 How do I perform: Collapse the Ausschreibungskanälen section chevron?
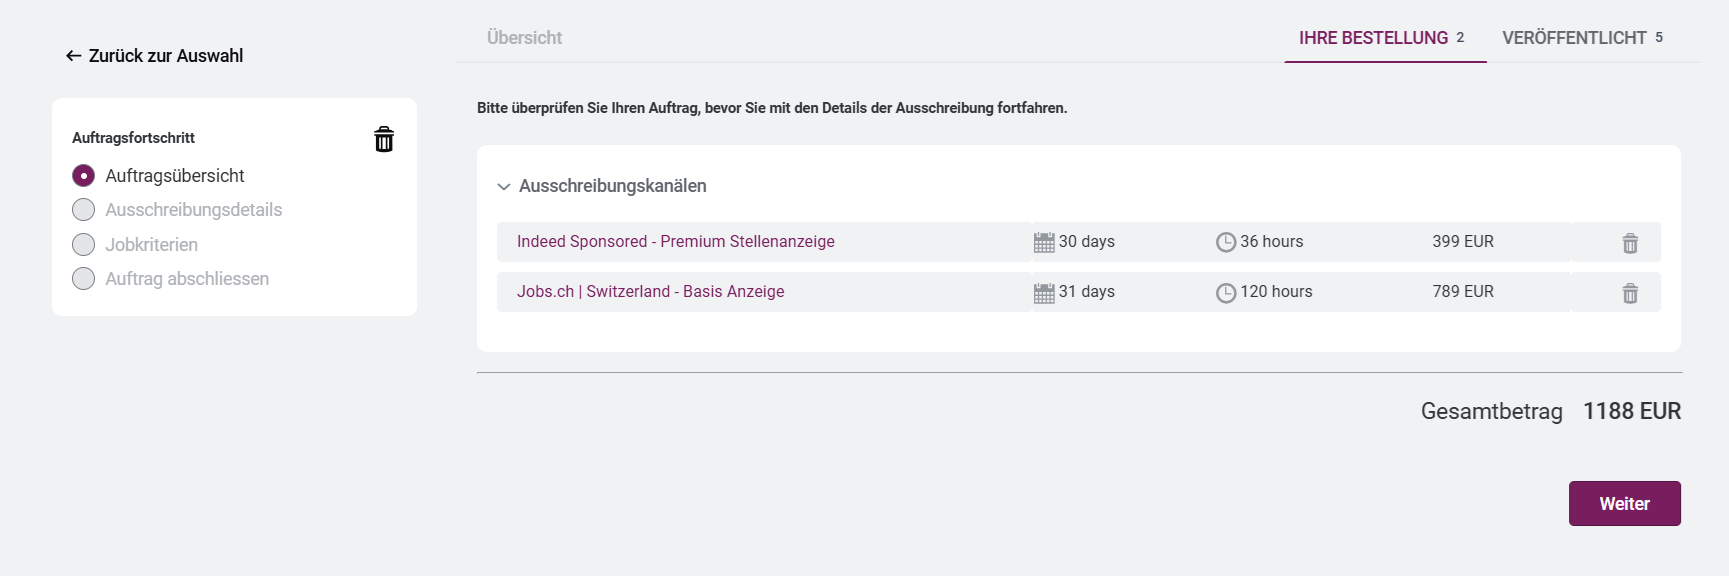click(x=504, y=187)
